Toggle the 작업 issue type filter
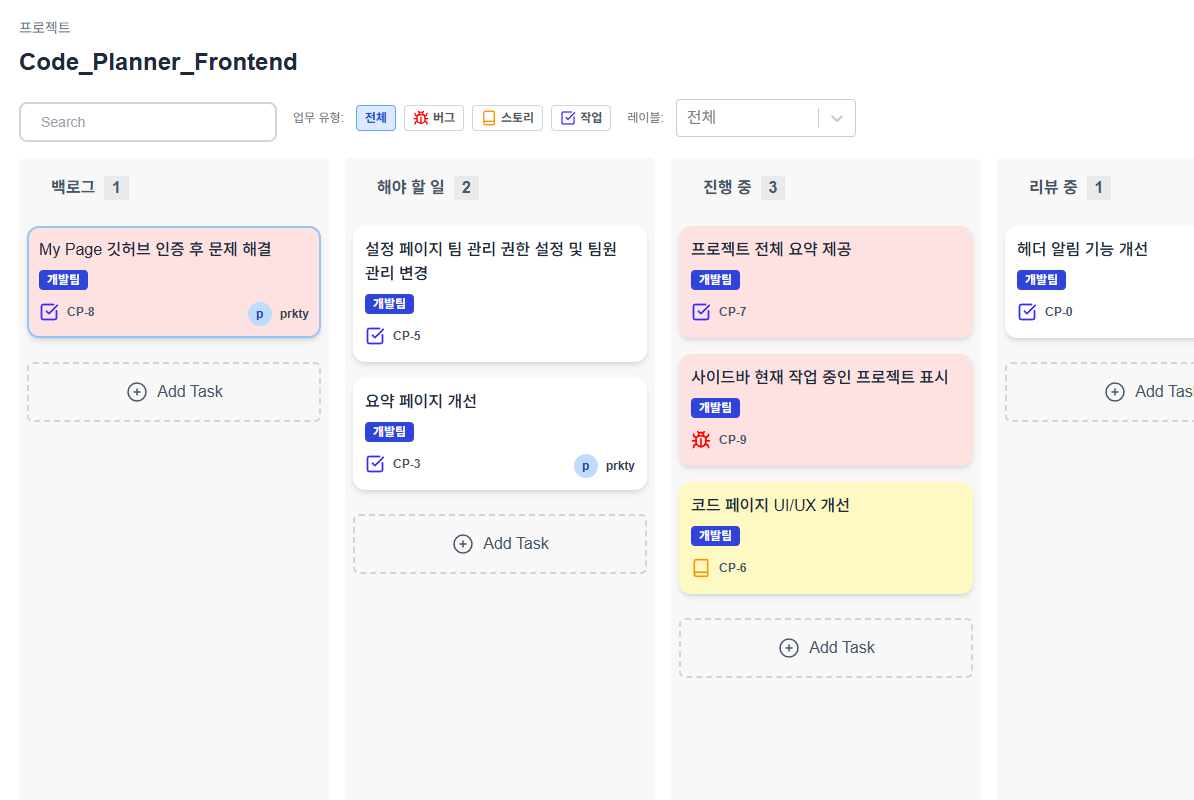The height and width of the screenshot is (800, 1194). [x=581, y=118]
